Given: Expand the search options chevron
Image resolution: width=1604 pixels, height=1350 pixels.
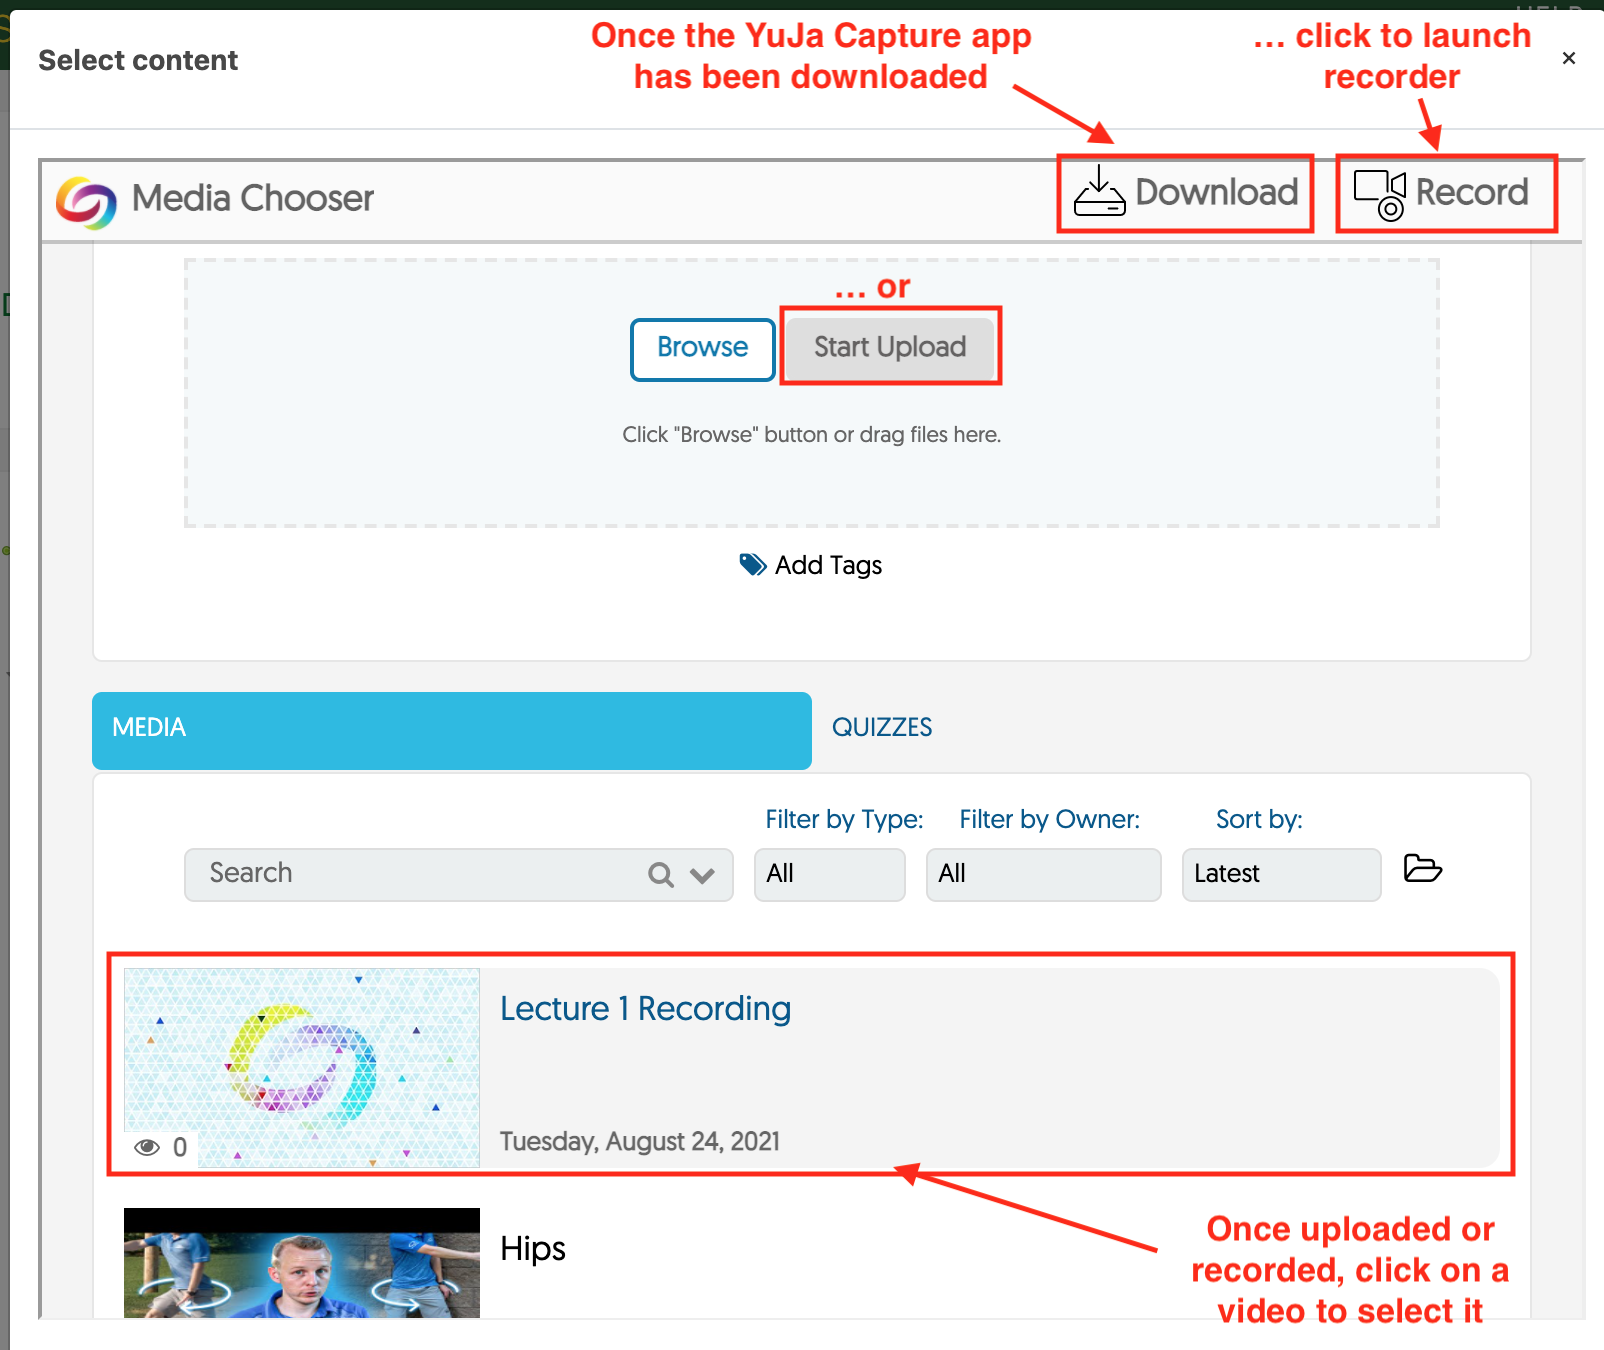Looking at the screenshot, I should 703,876.
